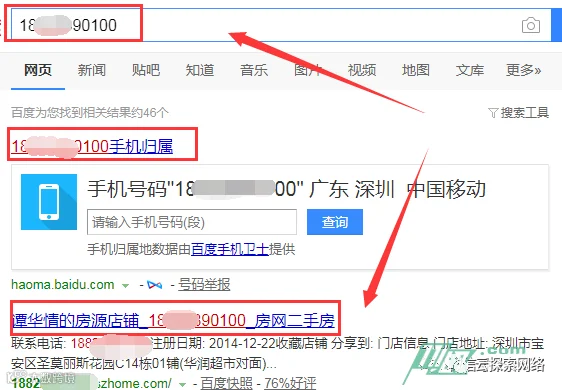The image size is (562, 390).
Task: Open the 手机归属 result link
Action: pyautogui.click(x=92, y=147)
